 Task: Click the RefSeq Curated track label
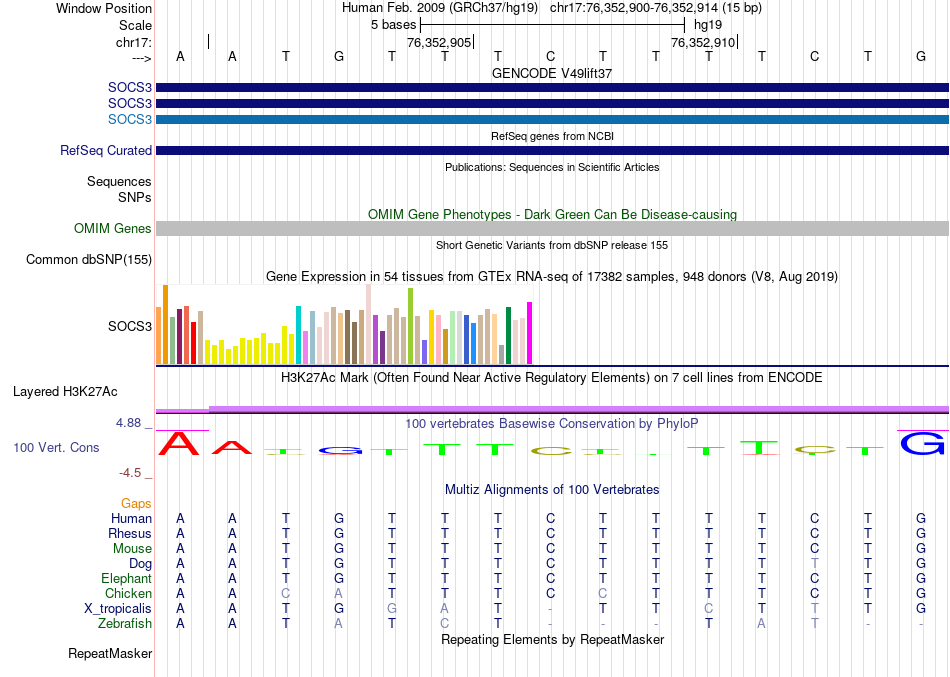tap(106, 150)
